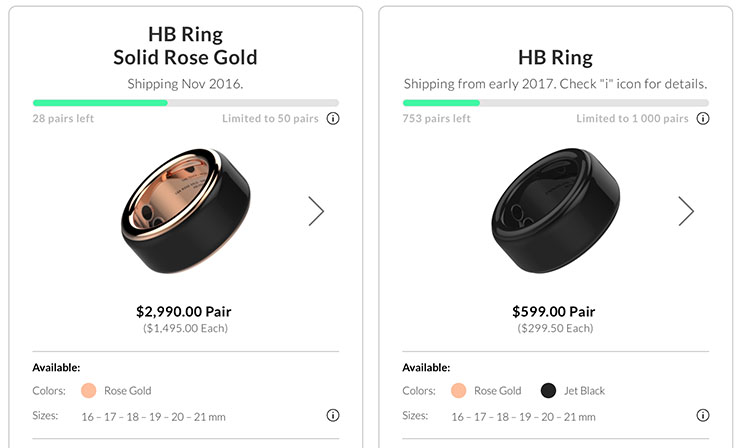The height and width of the screenshot is (448, 740).
Task: Open "HB Ring Solid Rose Gold" title
Action: coord(185,45)
